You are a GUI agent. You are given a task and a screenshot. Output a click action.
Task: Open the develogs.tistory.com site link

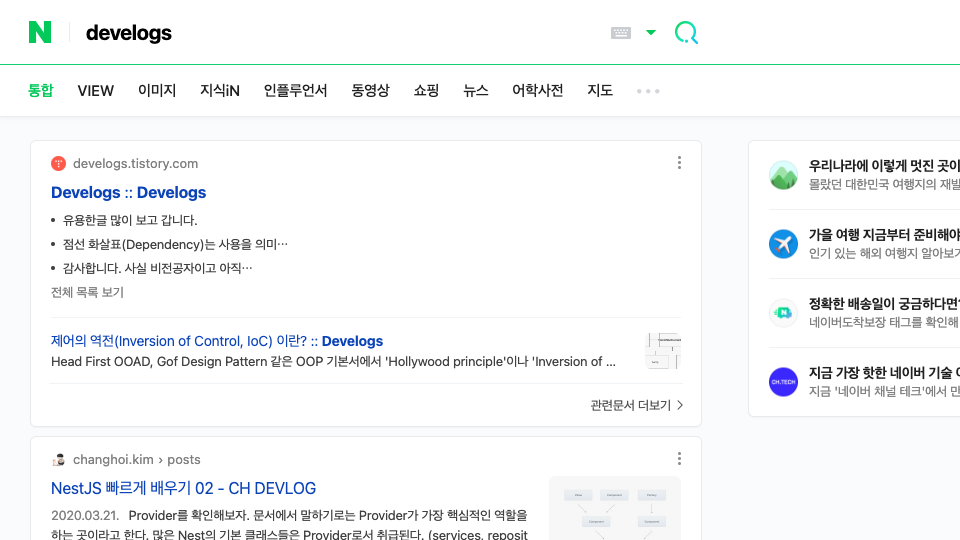pyautogui.click(x=135, y=163)
